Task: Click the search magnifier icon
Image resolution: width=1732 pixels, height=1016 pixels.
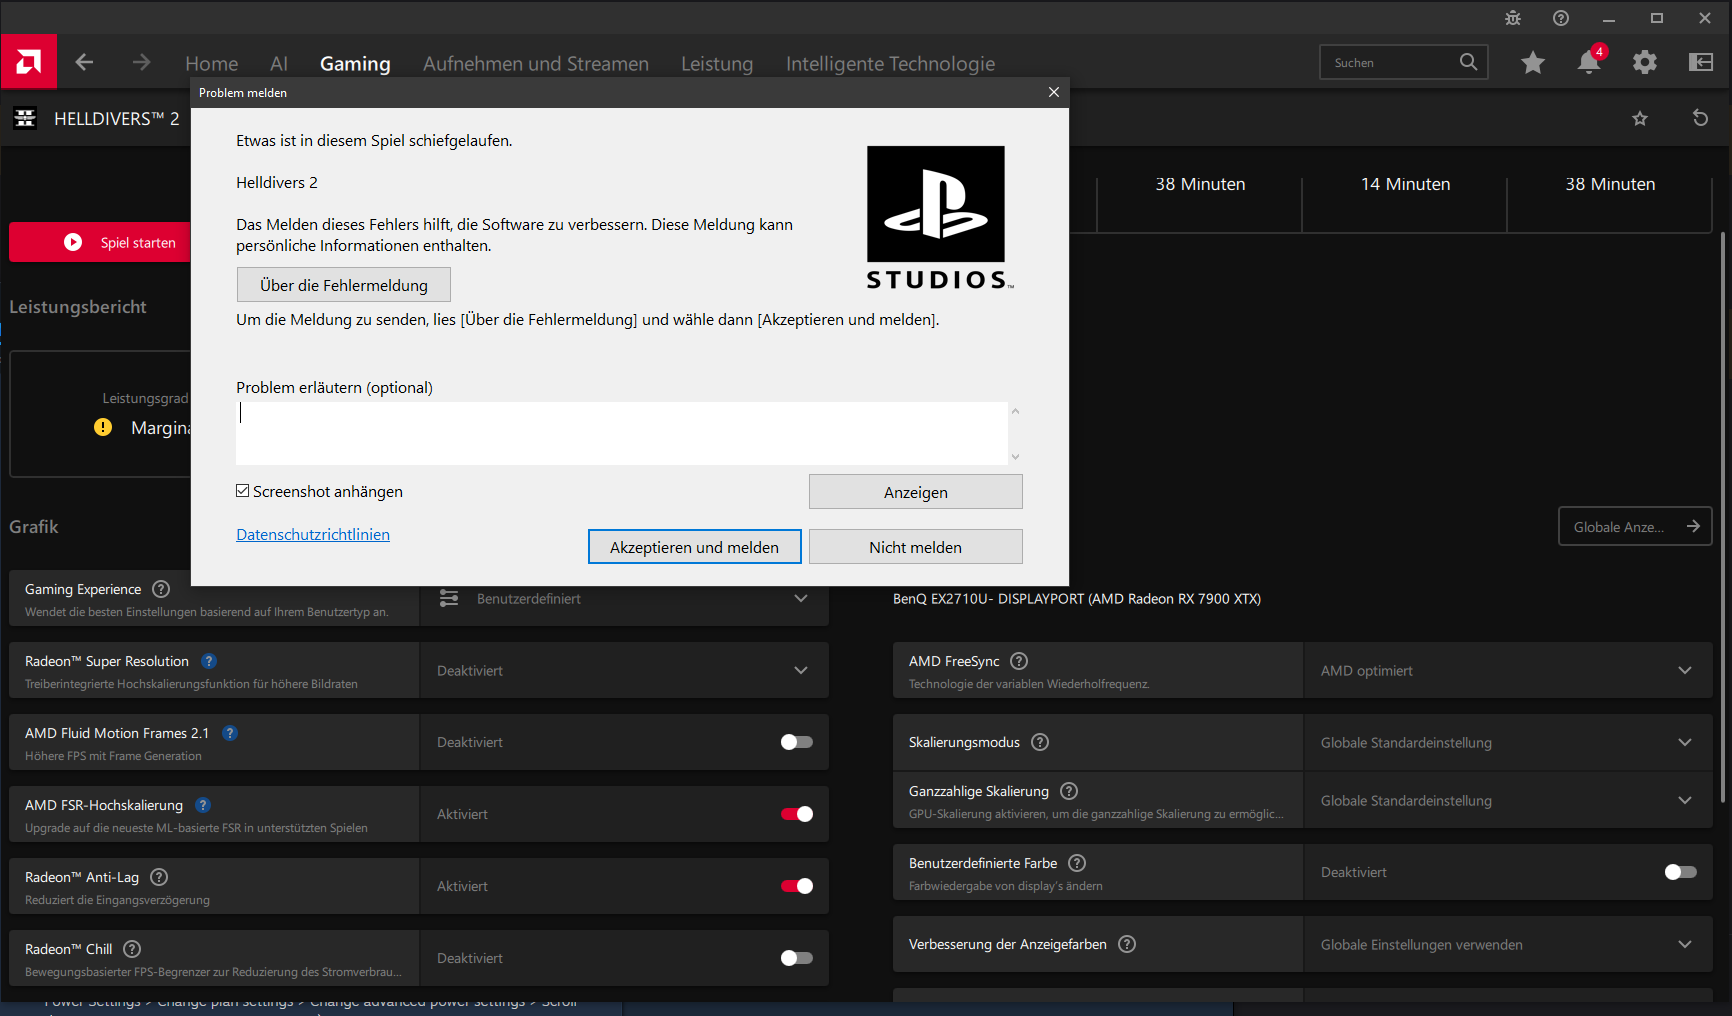Action: click(1468, 62)
